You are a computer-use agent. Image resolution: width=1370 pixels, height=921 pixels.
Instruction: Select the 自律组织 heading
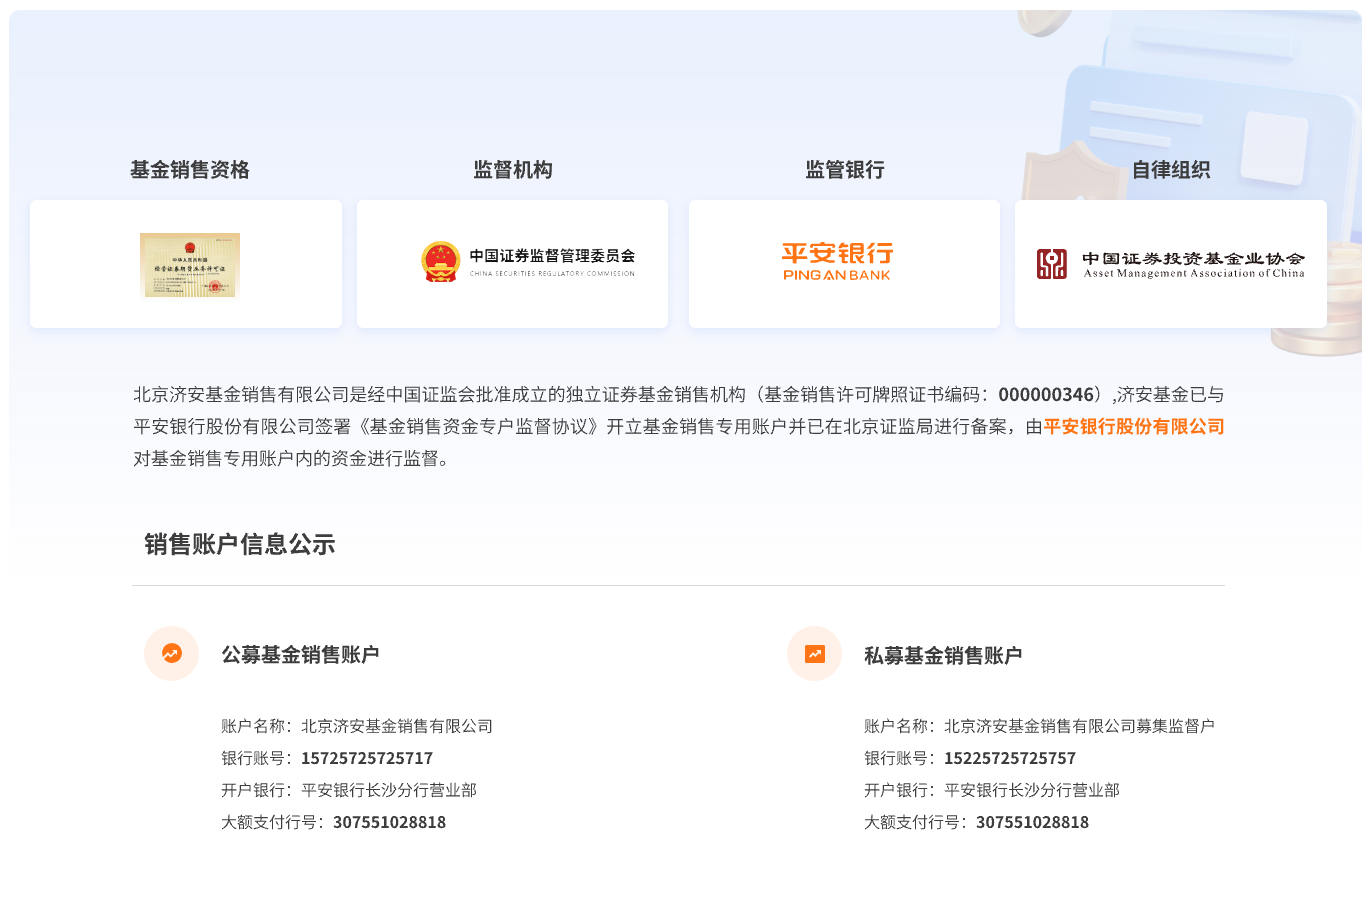coord(1171,170)
